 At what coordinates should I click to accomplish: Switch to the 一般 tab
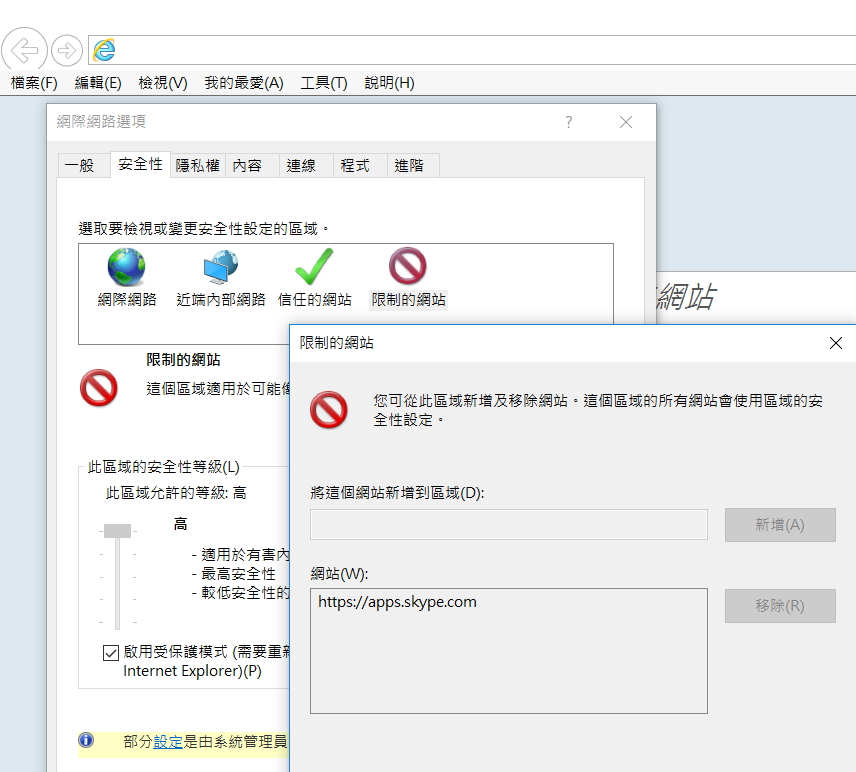[84, 165]
